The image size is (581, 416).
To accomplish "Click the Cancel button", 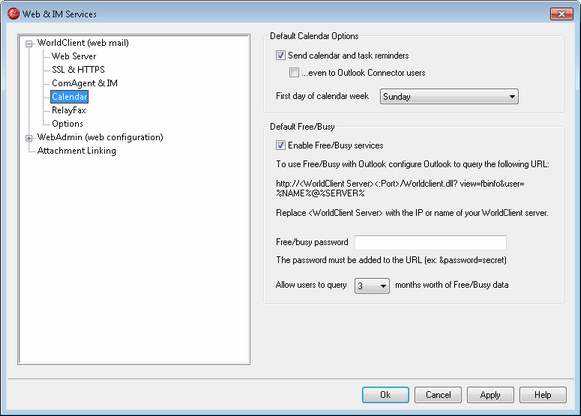I will 438,395.
